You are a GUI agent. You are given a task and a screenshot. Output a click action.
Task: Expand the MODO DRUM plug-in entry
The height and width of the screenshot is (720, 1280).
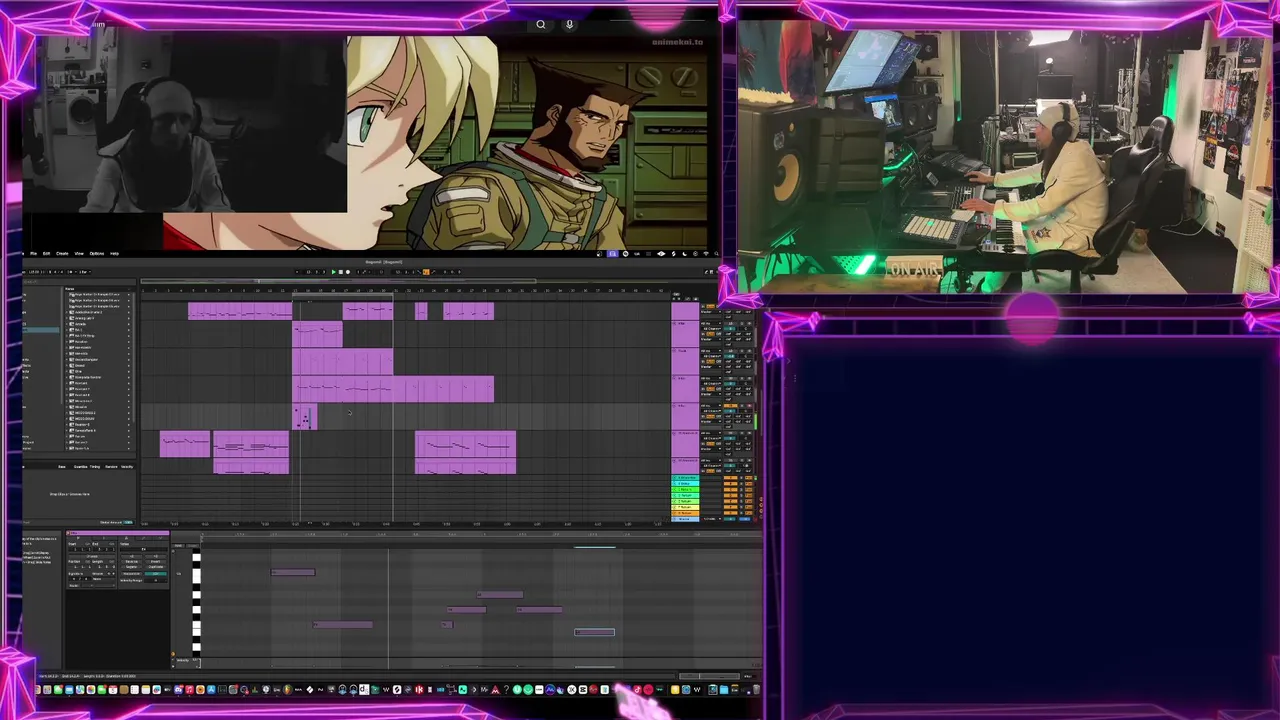pos(67,419)
